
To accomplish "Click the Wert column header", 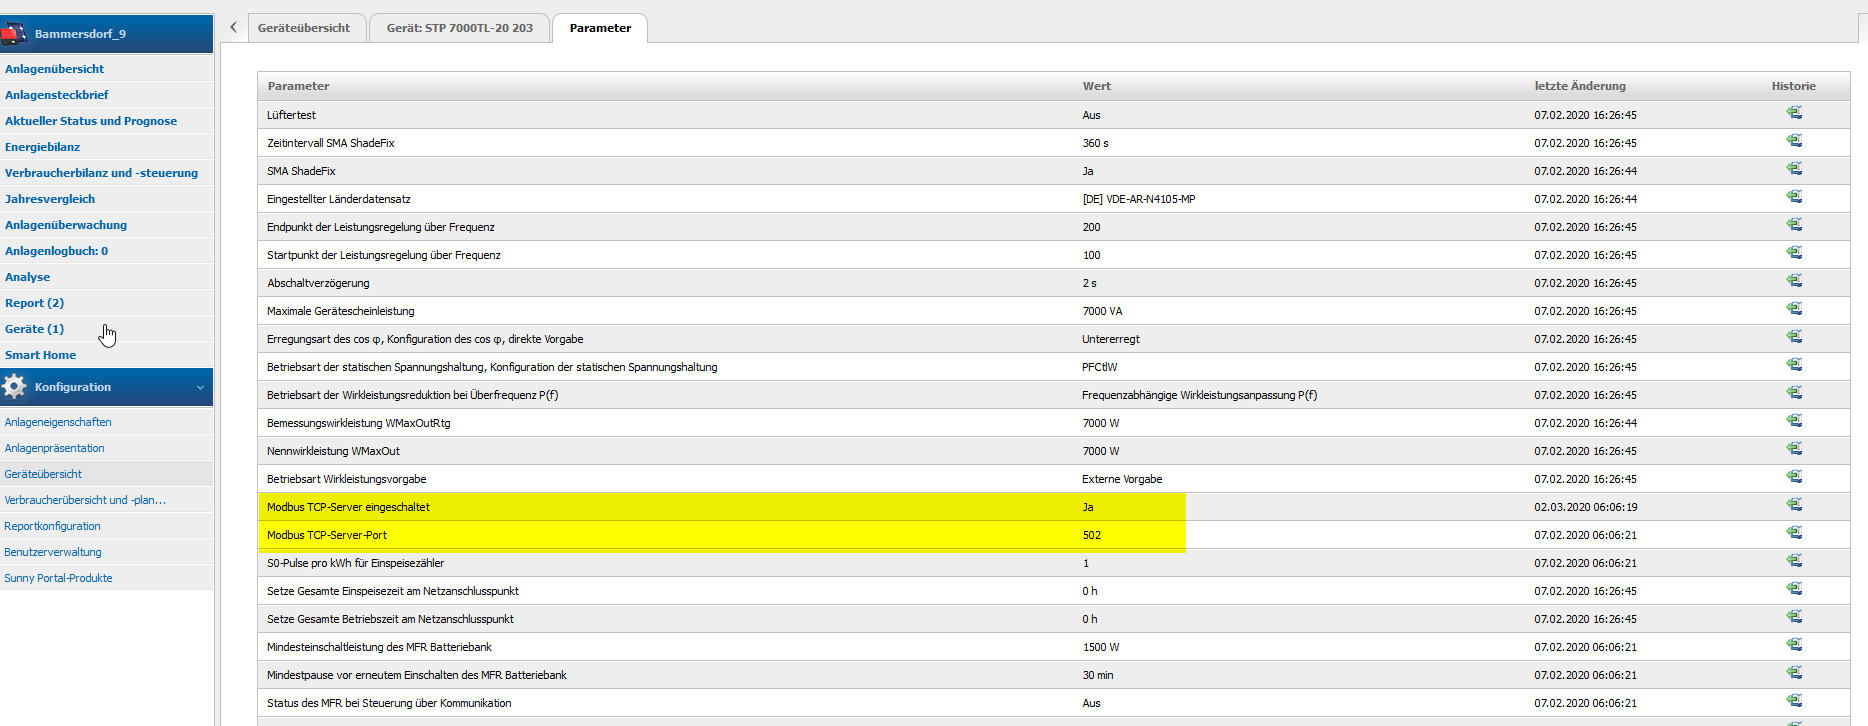I will coord(1097,86).
